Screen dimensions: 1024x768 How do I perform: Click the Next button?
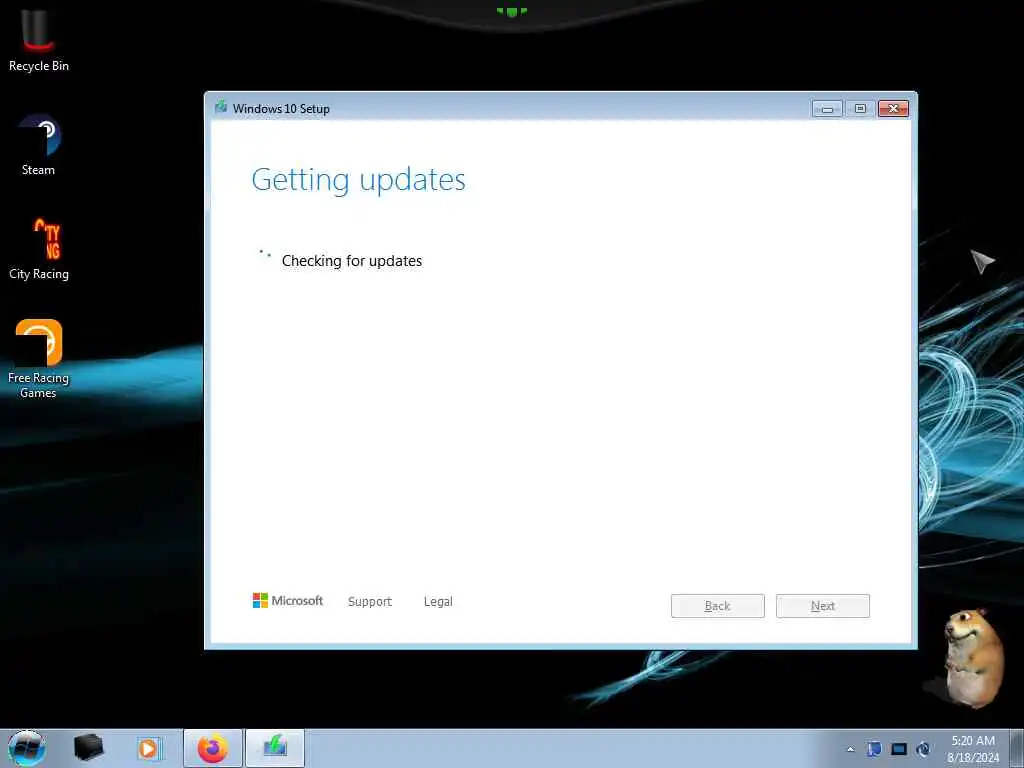tap(823, 606)
